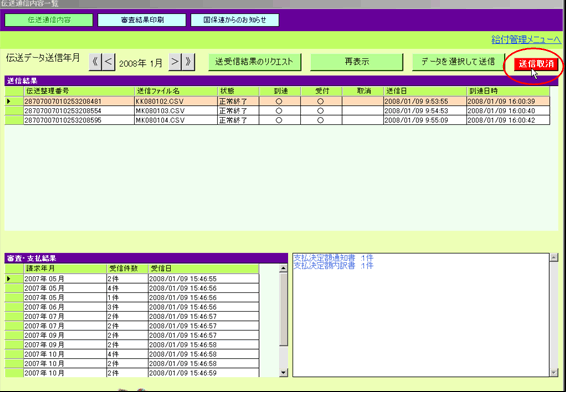567x393 pixels.
Task: Click up arrow of document list scrollbar
Action: (554, 257)
